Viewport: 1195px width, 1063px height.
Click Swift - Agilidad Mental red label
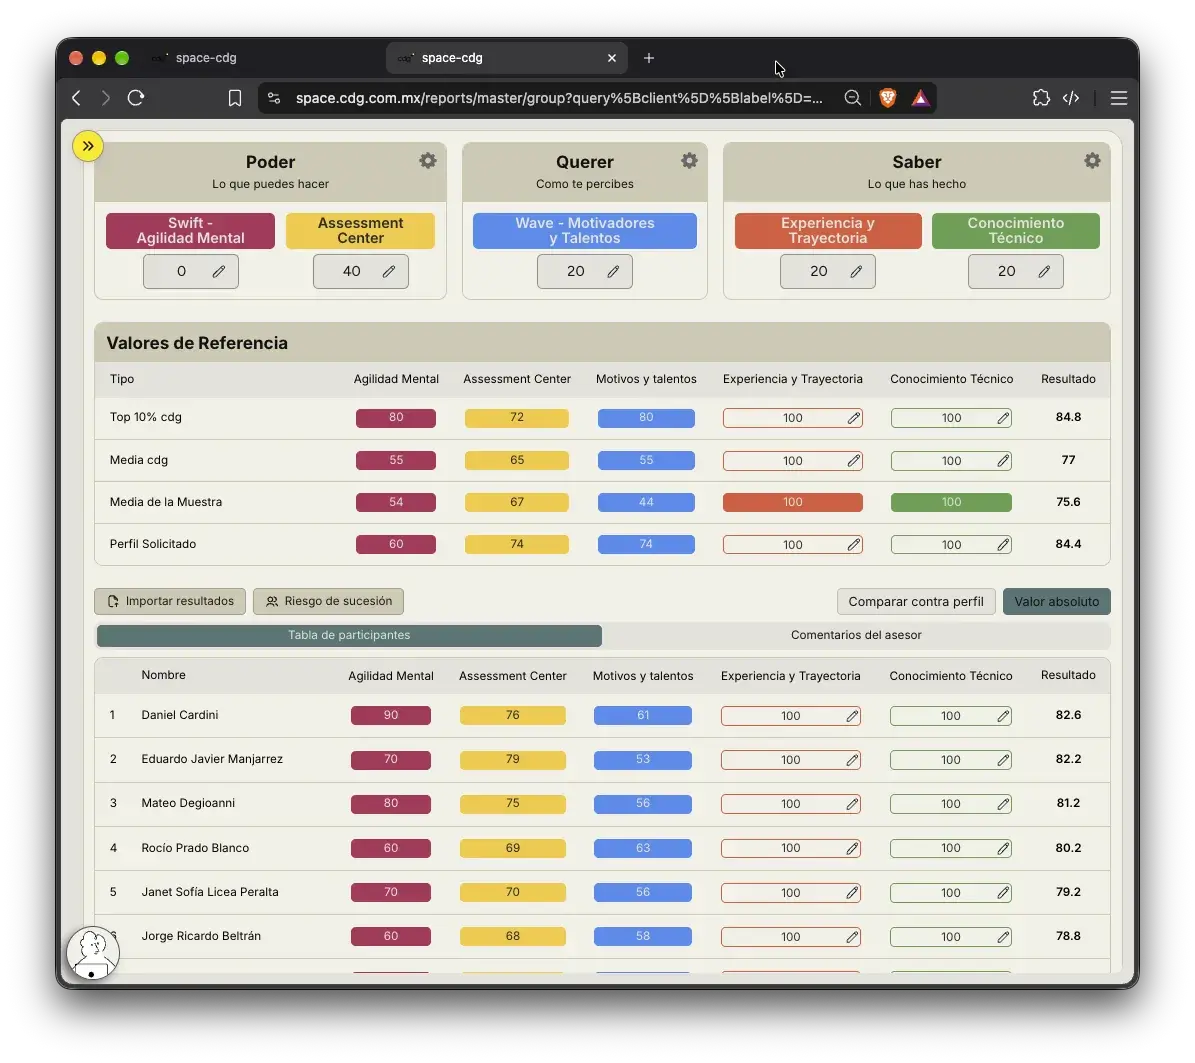(191, 231)
